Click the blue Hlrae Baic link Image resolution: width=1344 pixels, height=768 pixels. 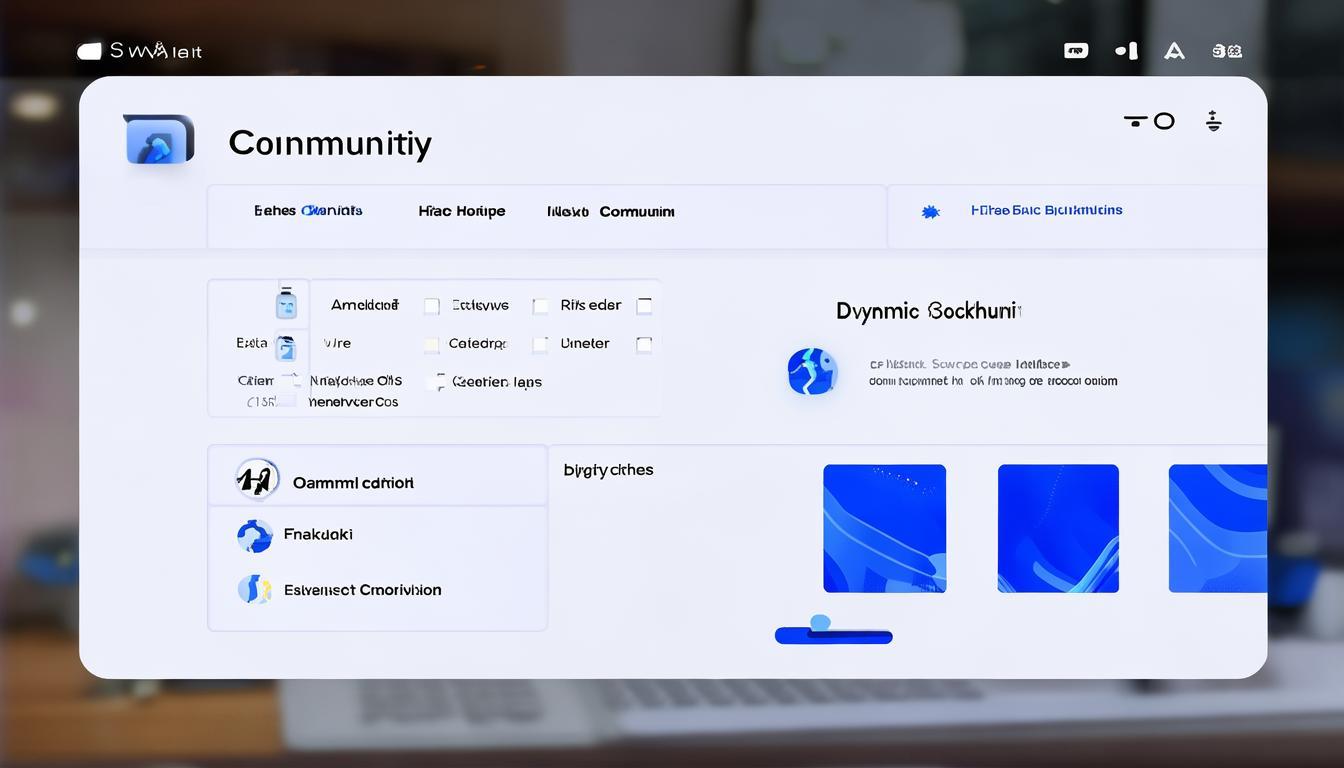[1046, 211]
